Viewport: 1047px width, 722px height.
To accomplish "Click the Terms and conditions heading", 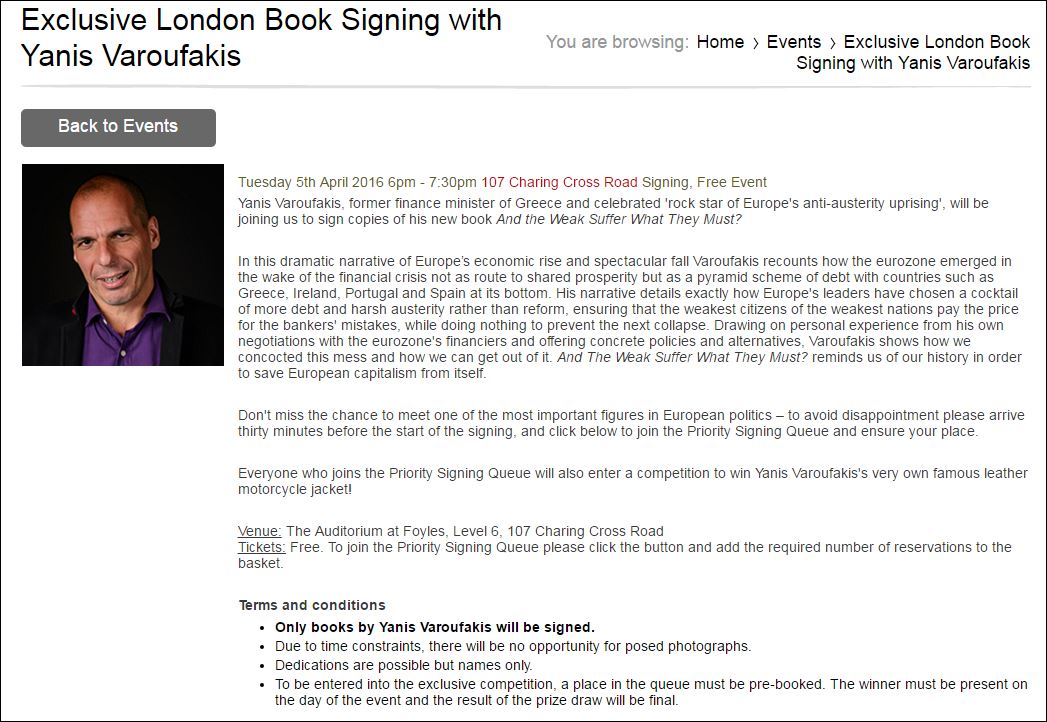I will (312, 605).
